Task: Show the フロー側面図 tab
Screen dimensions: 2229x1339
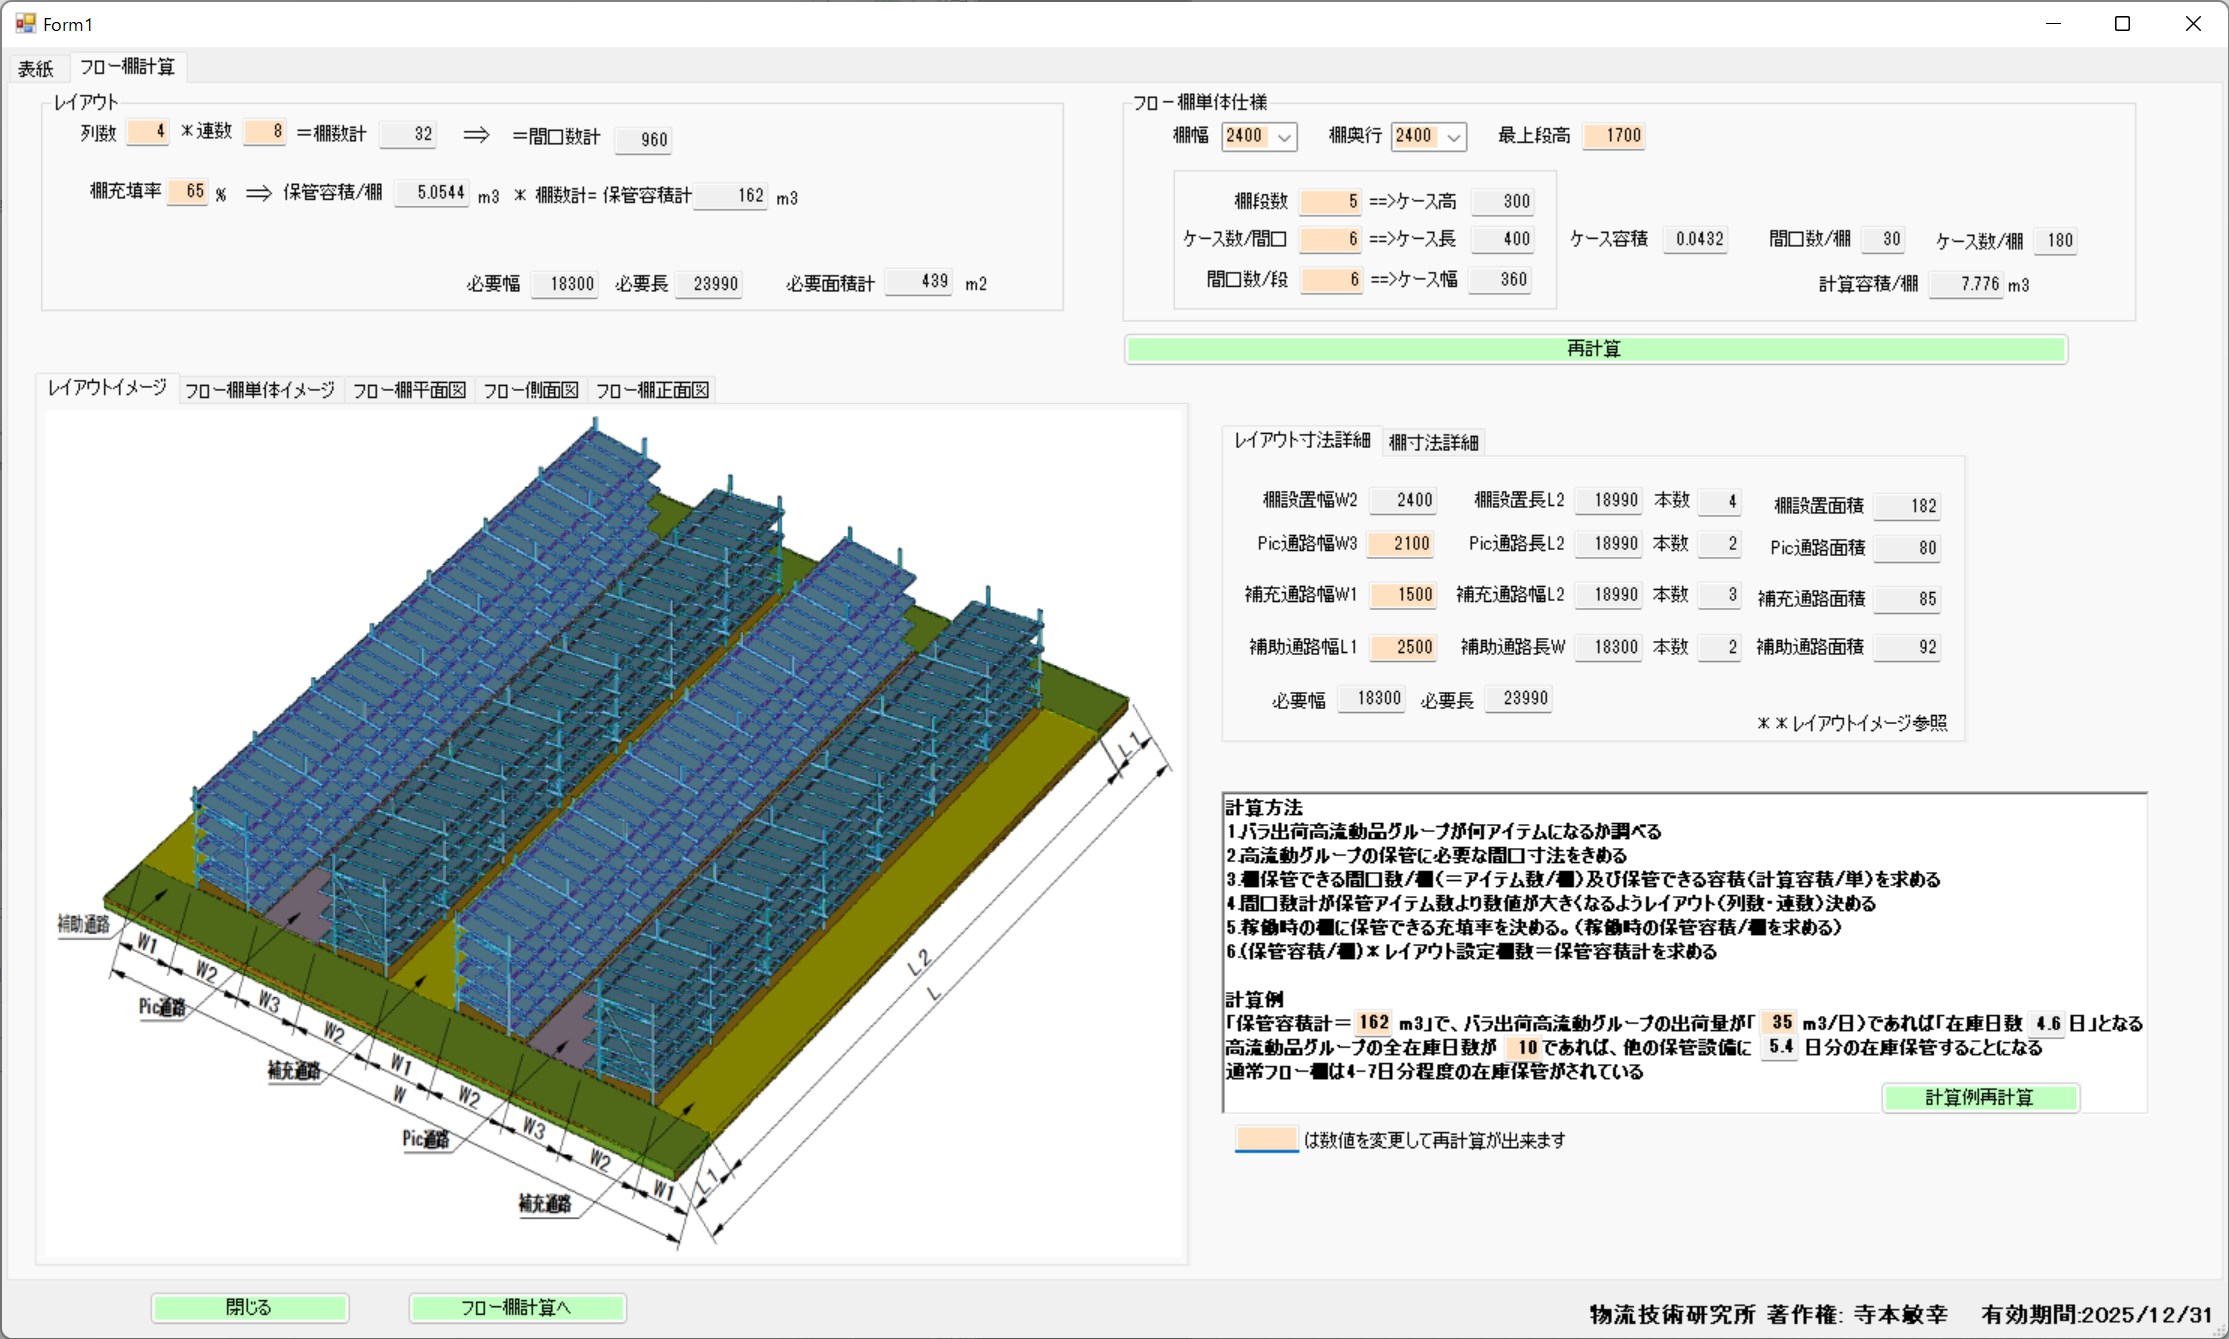Action: pos(530,390)
